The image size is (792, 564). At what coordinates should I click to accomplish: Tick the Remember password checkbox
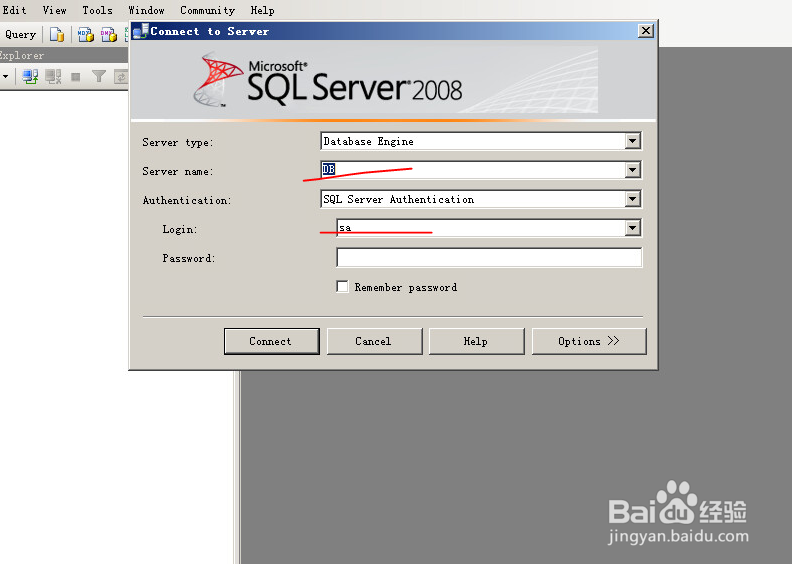[x=342, y=287]
